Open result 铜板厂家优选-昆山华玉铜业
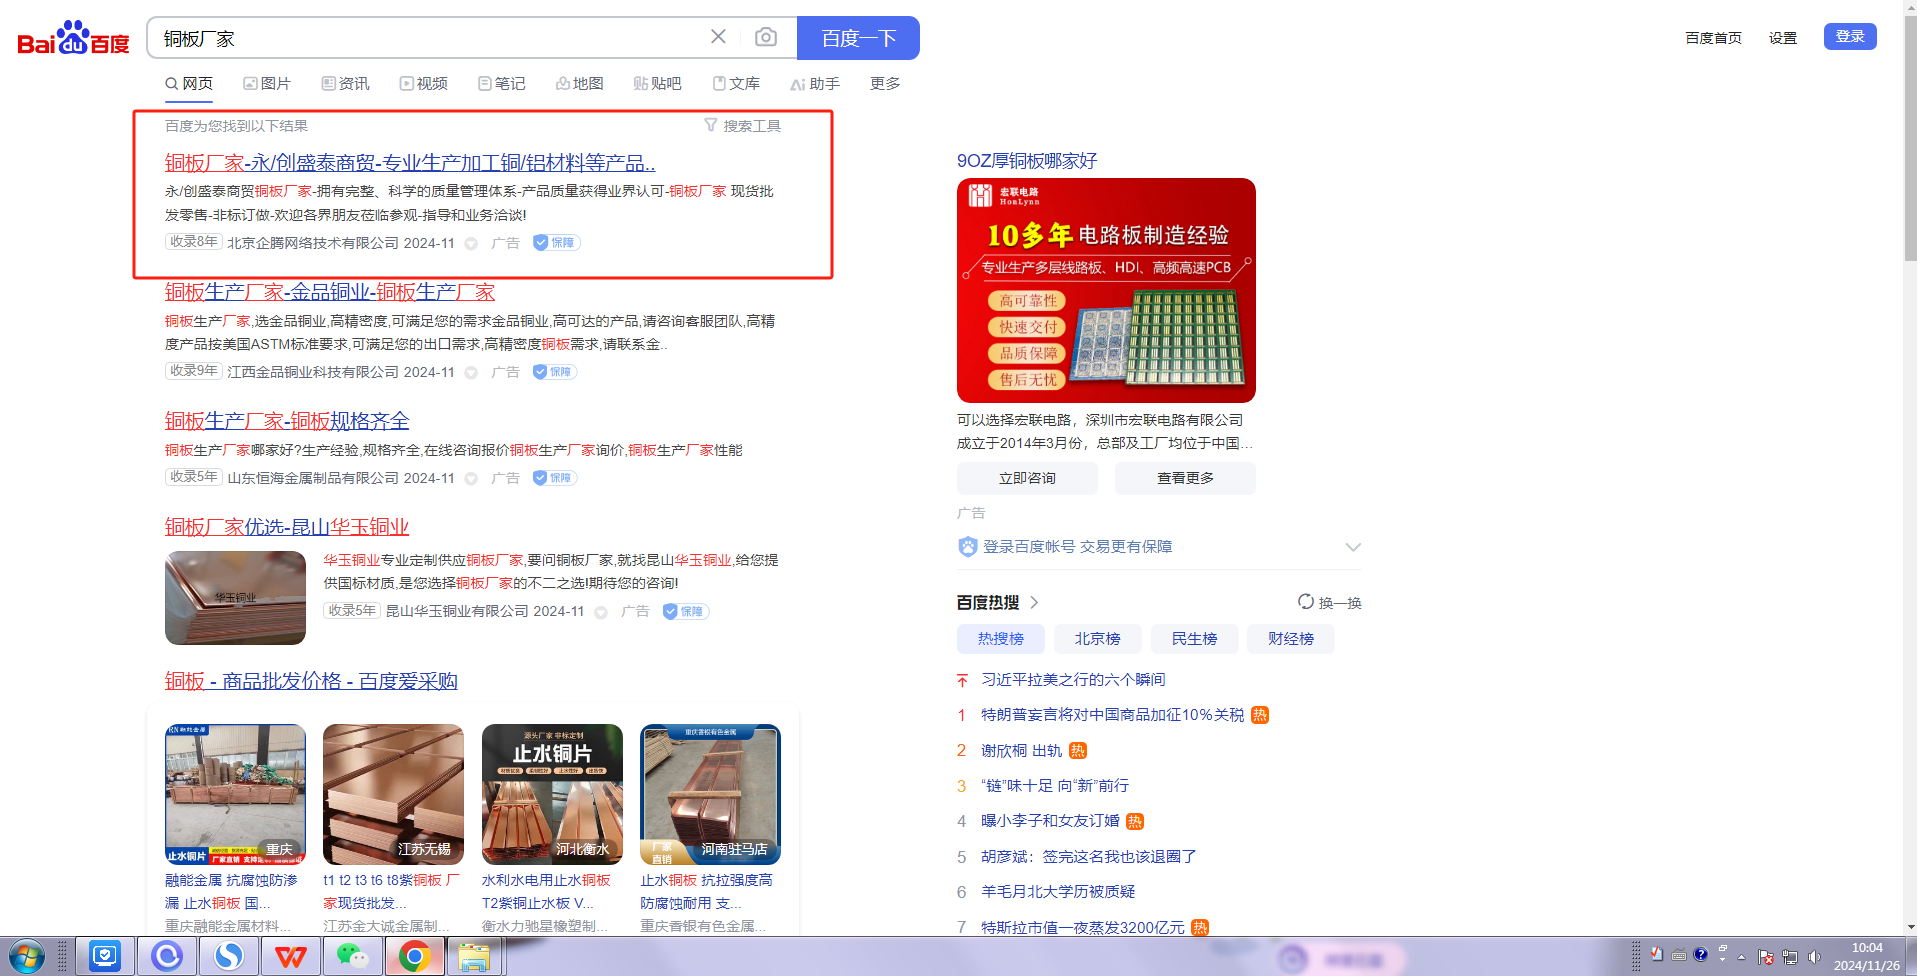The image size is (1917, 976). coord(287,527)
